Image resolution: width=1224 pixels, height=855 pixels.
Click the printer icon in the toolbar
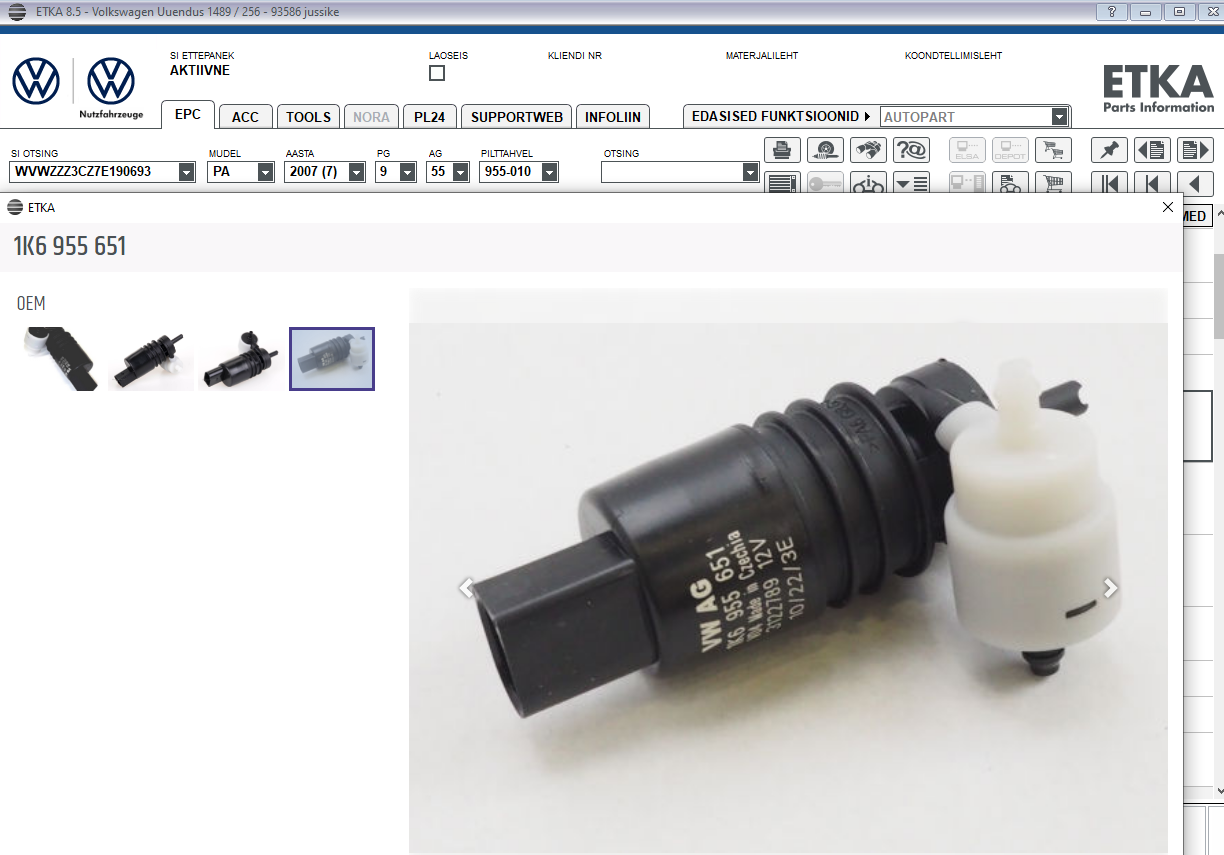(782, 150)
